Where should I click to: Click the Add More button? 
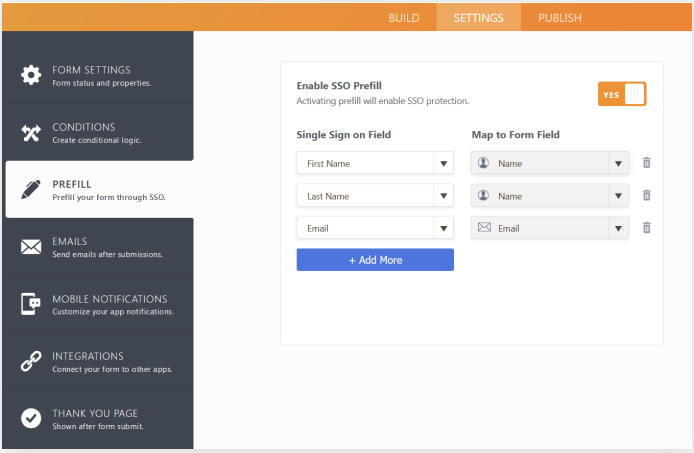pos(375,260)
